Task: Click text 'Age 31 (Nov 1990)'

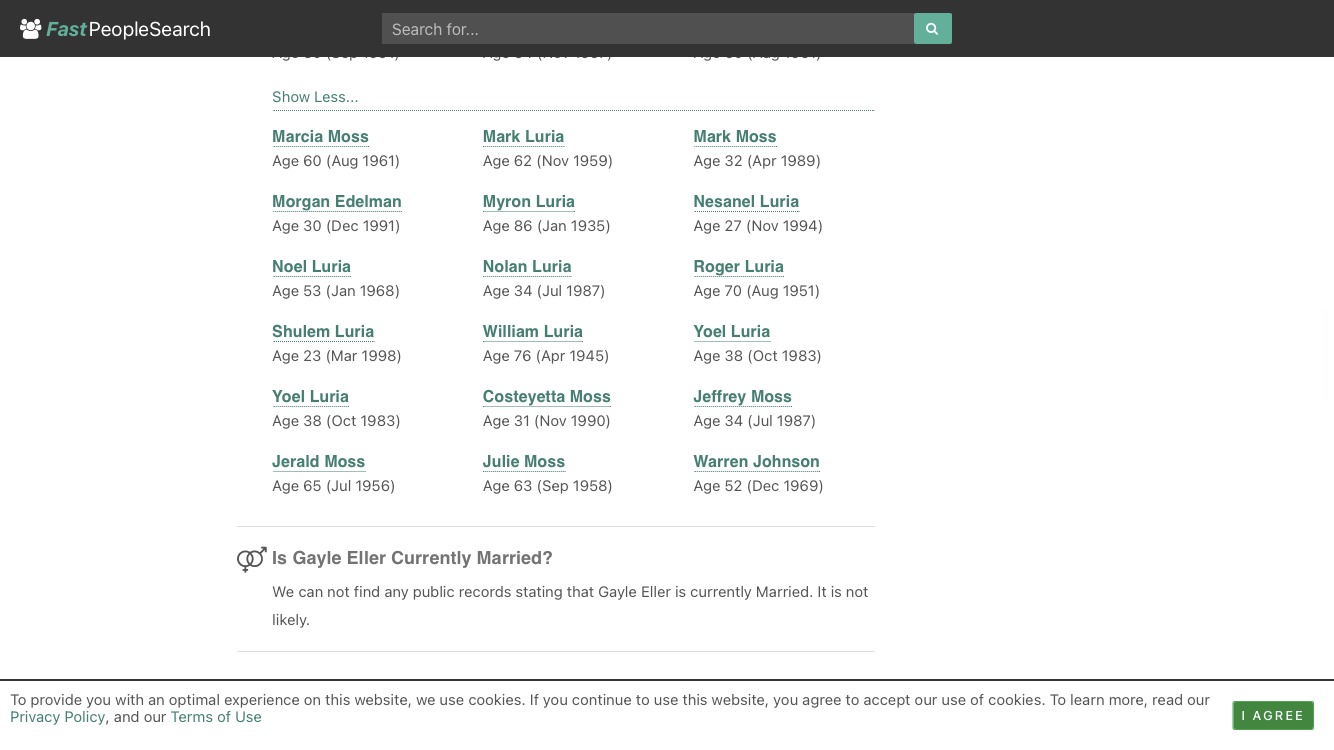Action: [x=547, y=421]
